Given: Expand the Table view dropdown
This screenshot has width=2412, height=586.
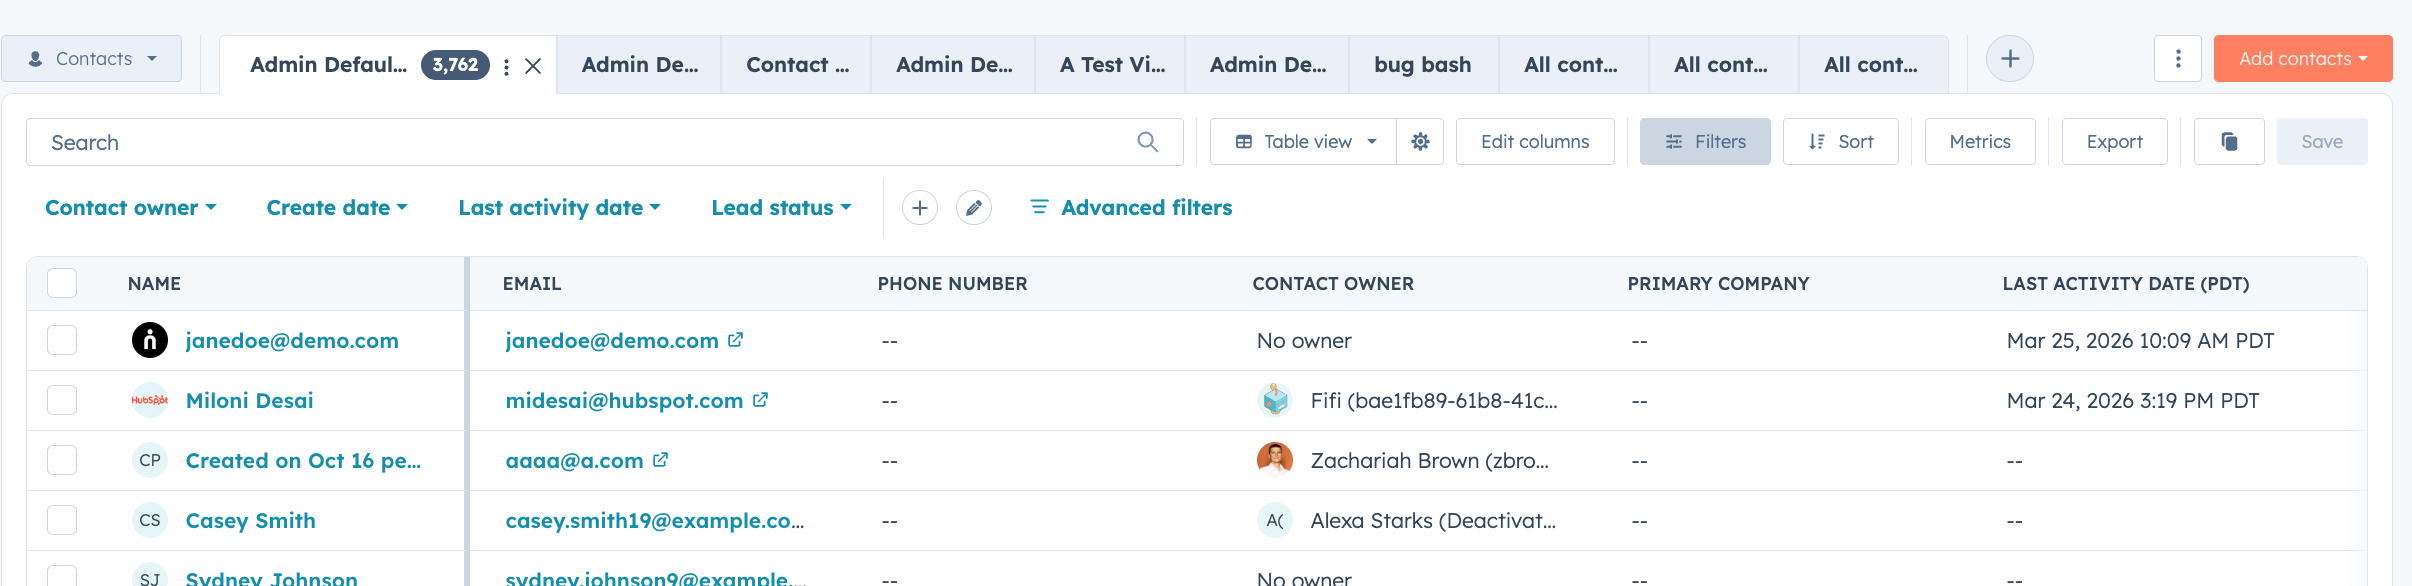Looking at the screenshot, I should point(1304,142).
